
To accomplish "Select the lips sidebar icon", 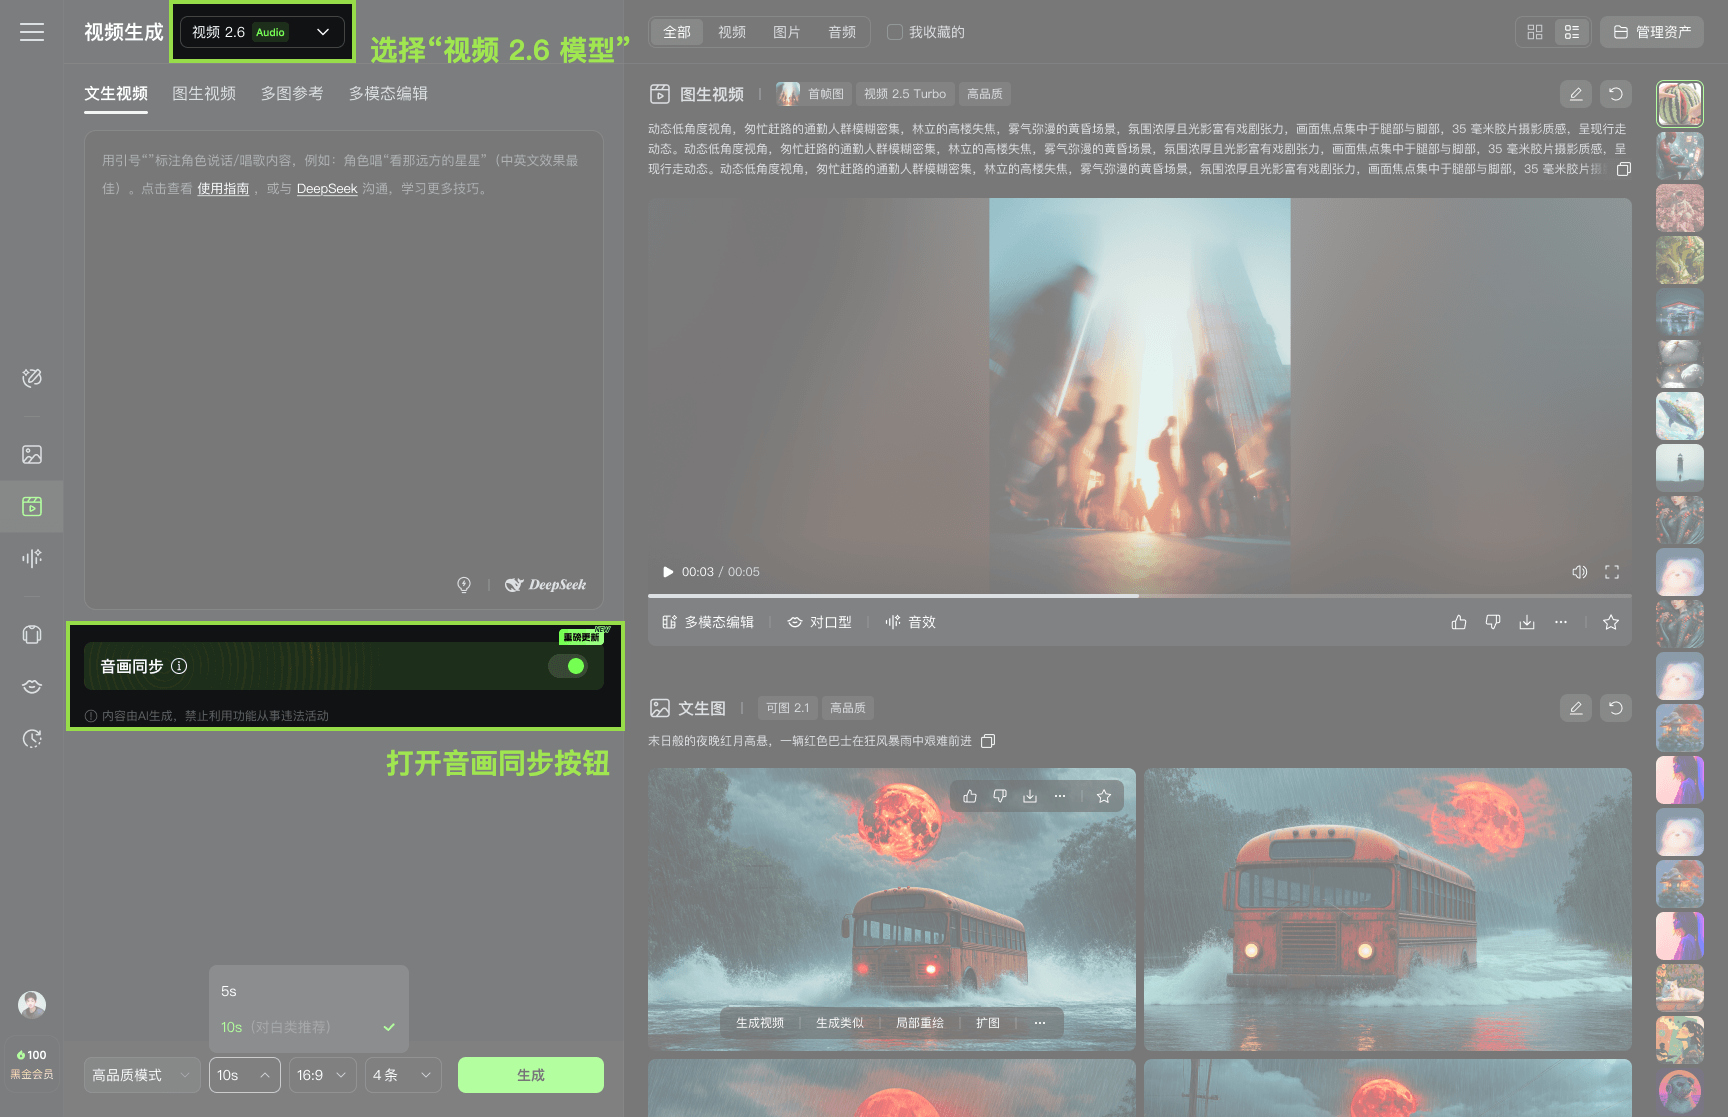I will point(32,687).
